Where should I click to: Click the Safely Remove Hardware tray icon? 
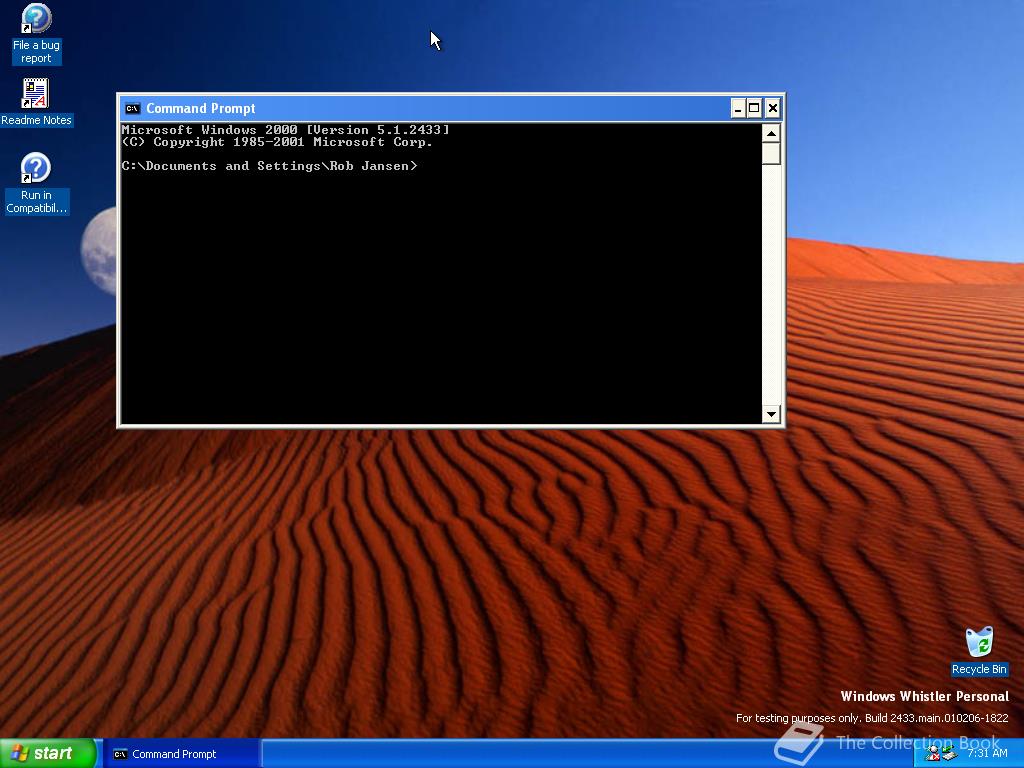click(x=950, y=754)
